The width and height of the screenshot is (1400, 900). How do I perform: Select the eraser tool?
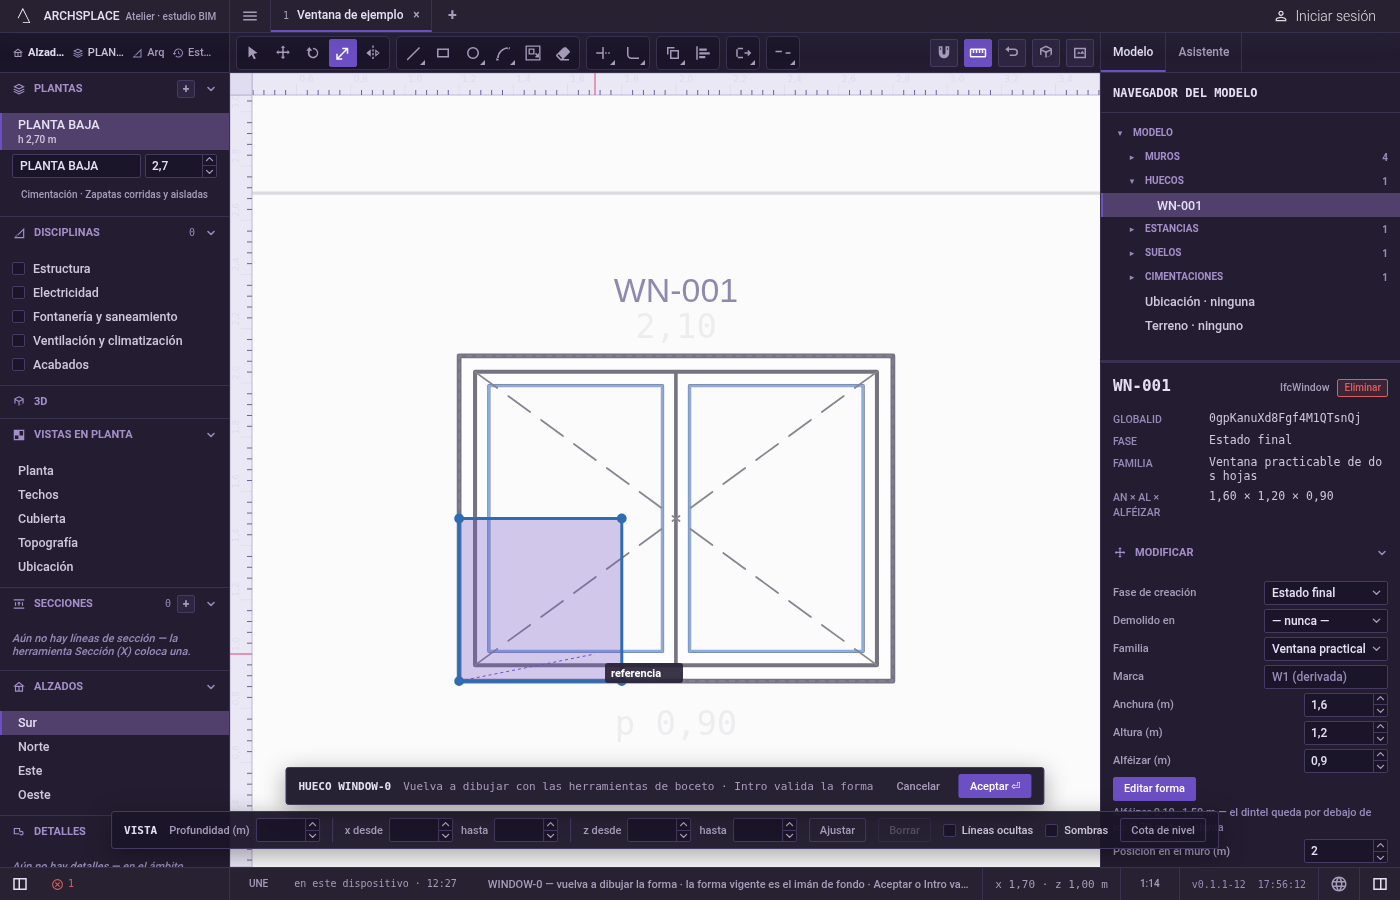pos(563,53)
